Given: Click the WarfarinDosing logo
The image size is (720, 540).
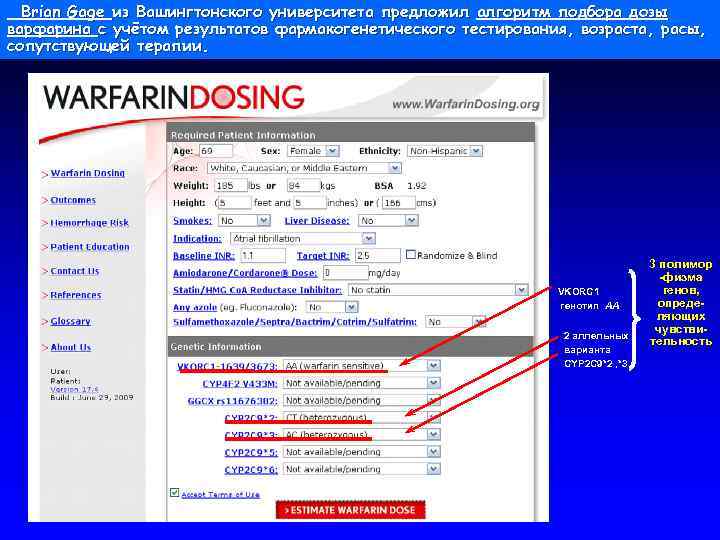Looking at the screenshot, I should 174,97.
